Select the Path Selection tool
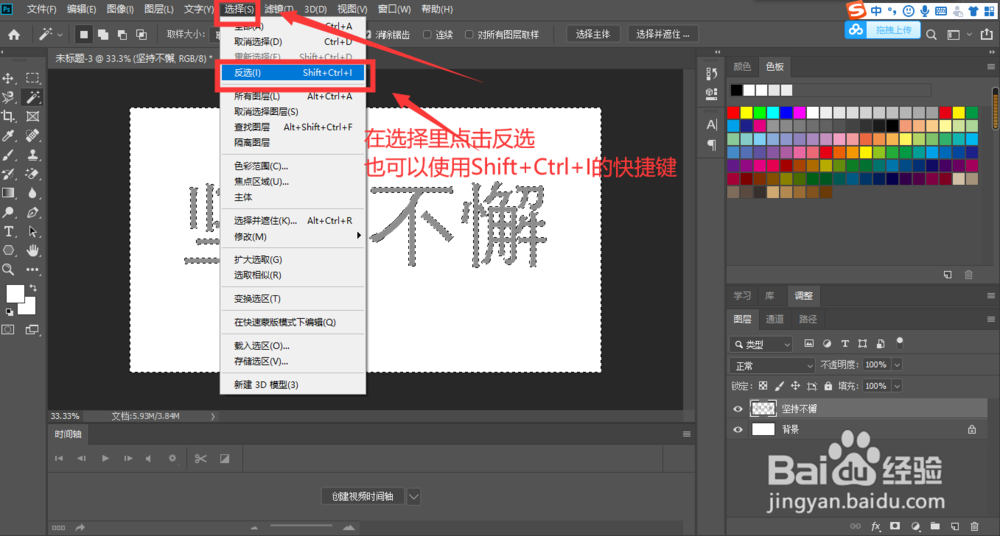 coord(33,231)
